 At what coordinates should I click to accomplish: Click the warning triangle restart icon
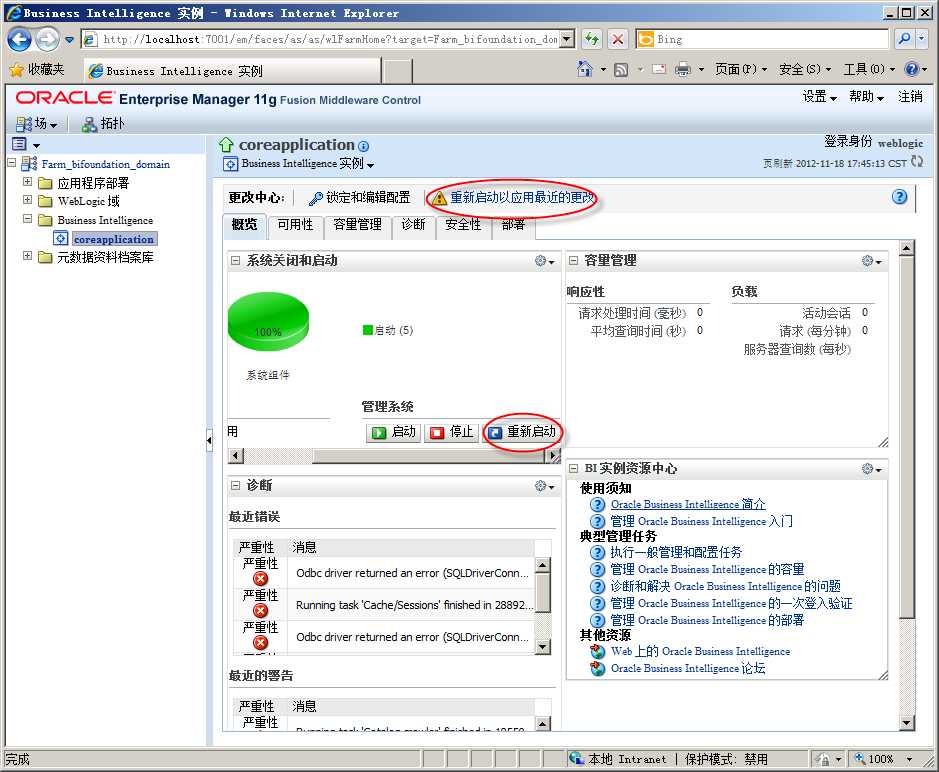pyautogui.click(x=440, y=198)
